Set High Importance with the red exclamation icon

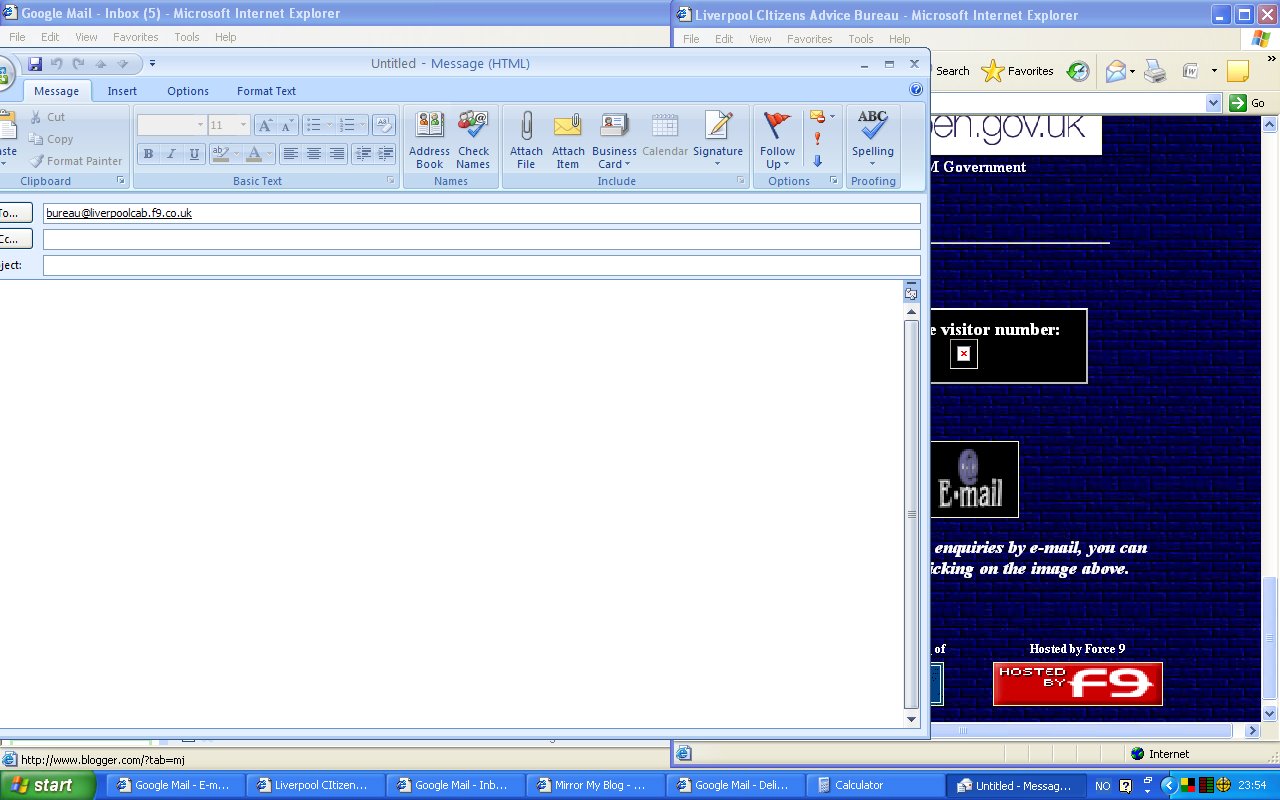(817, 139)
